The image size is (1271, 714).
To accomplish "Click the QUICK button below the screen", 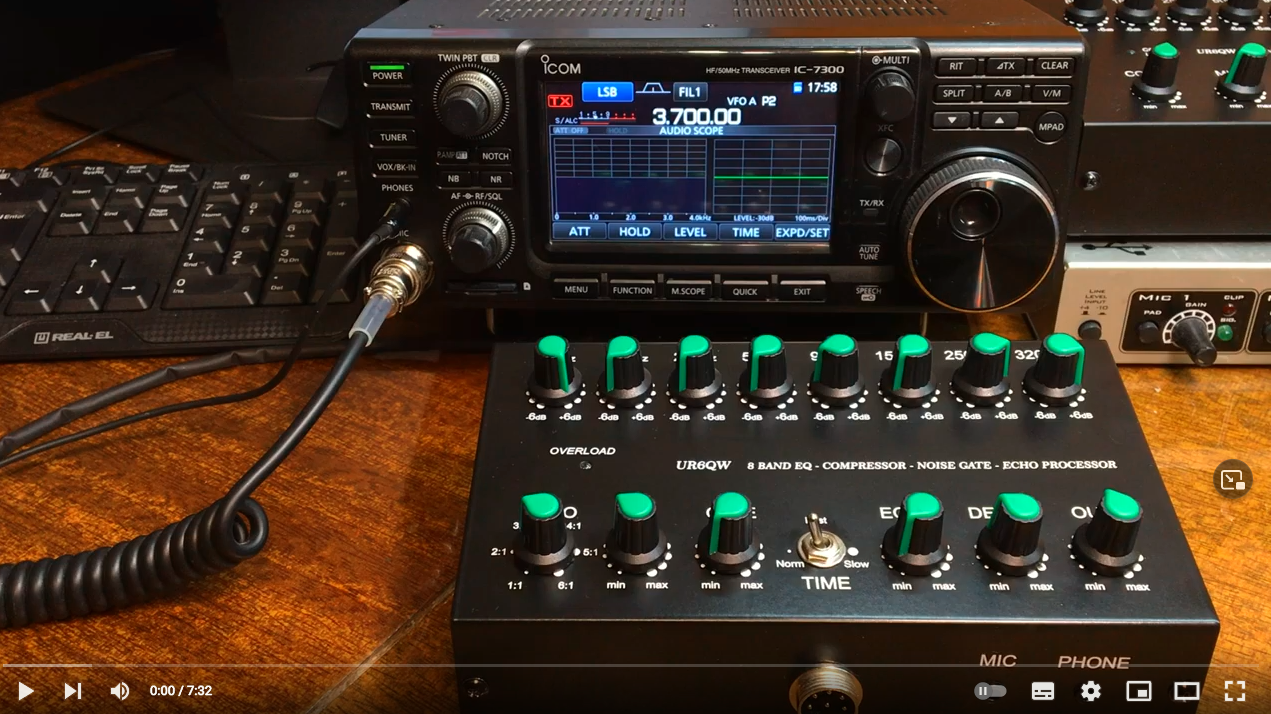I will (744, 291).
